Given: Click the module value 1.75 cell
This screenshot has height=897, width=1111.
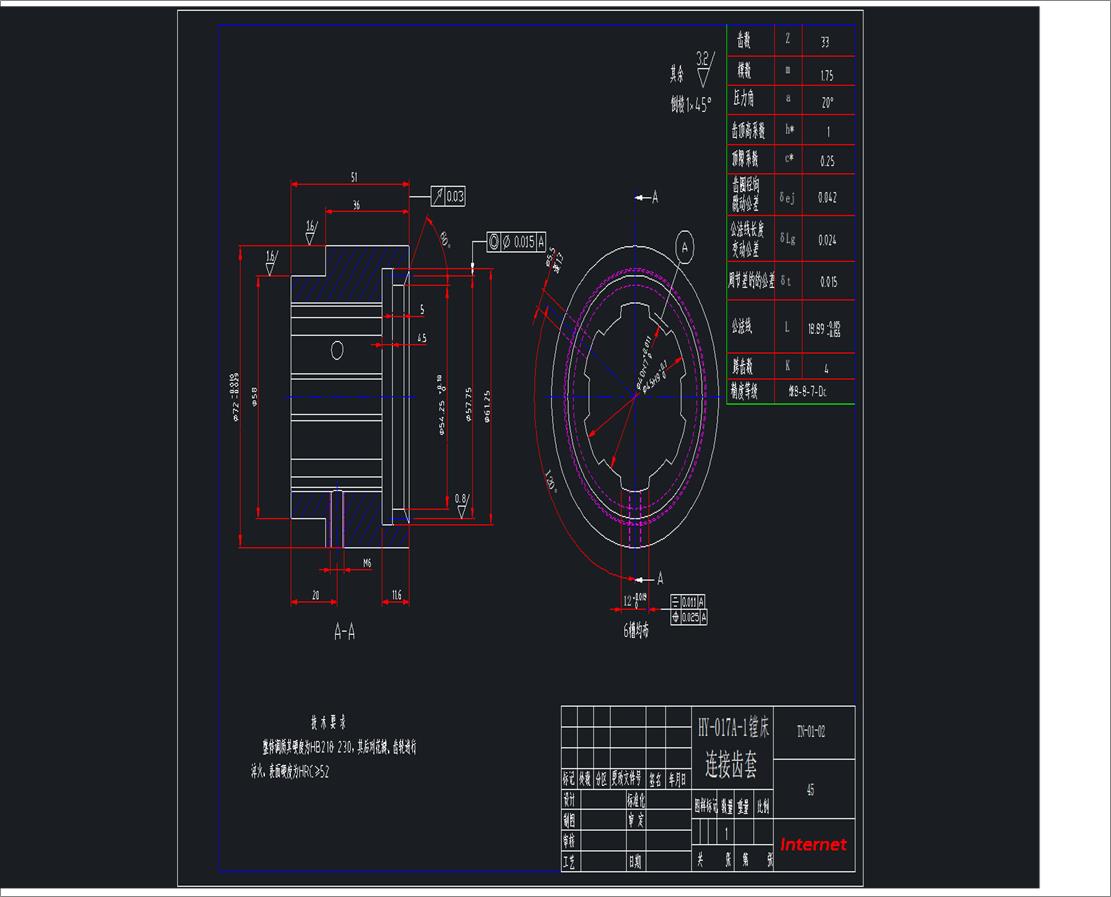Looking at the screenshot, I should click(828, 71).
